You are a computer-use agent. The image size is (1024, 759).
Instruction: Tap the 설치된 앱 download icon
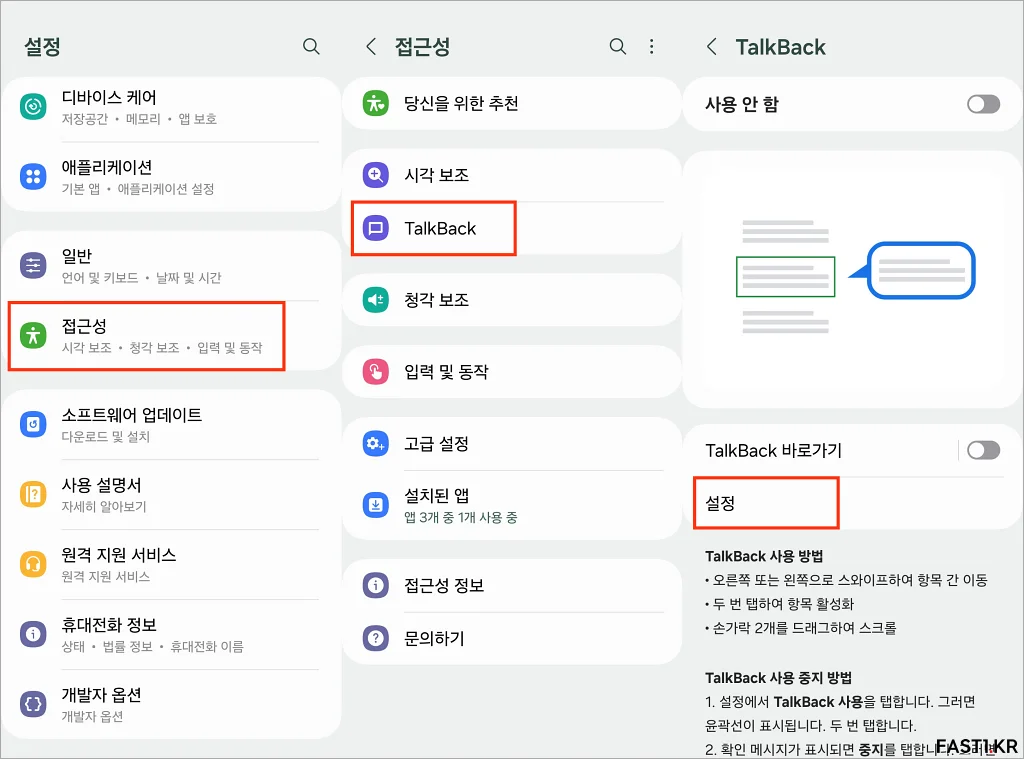(x=376, y=505)
